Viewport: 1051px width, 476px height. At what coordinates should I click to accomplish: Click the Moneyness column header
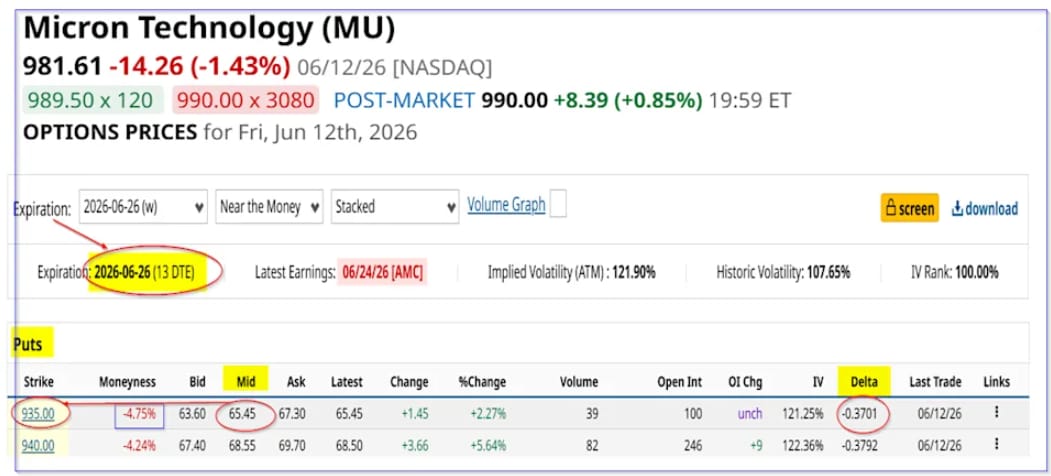(127, 382)
